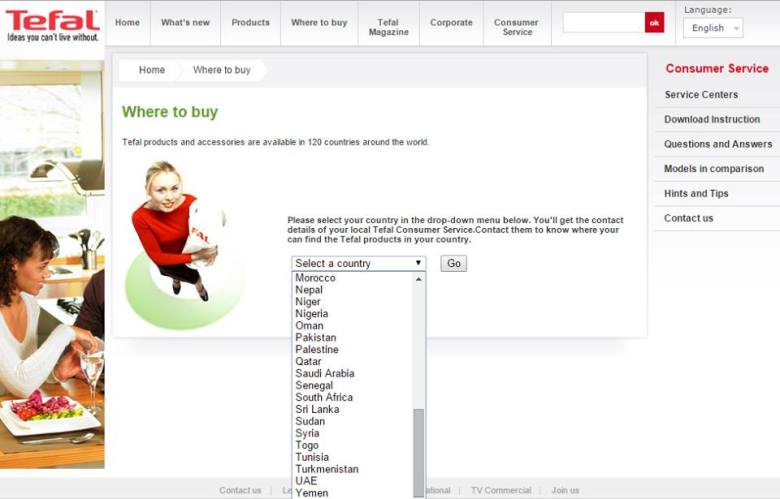Screen dimensions: 780x499
Task: Collapse the Select a country dropdown
Action: [359, 263]
